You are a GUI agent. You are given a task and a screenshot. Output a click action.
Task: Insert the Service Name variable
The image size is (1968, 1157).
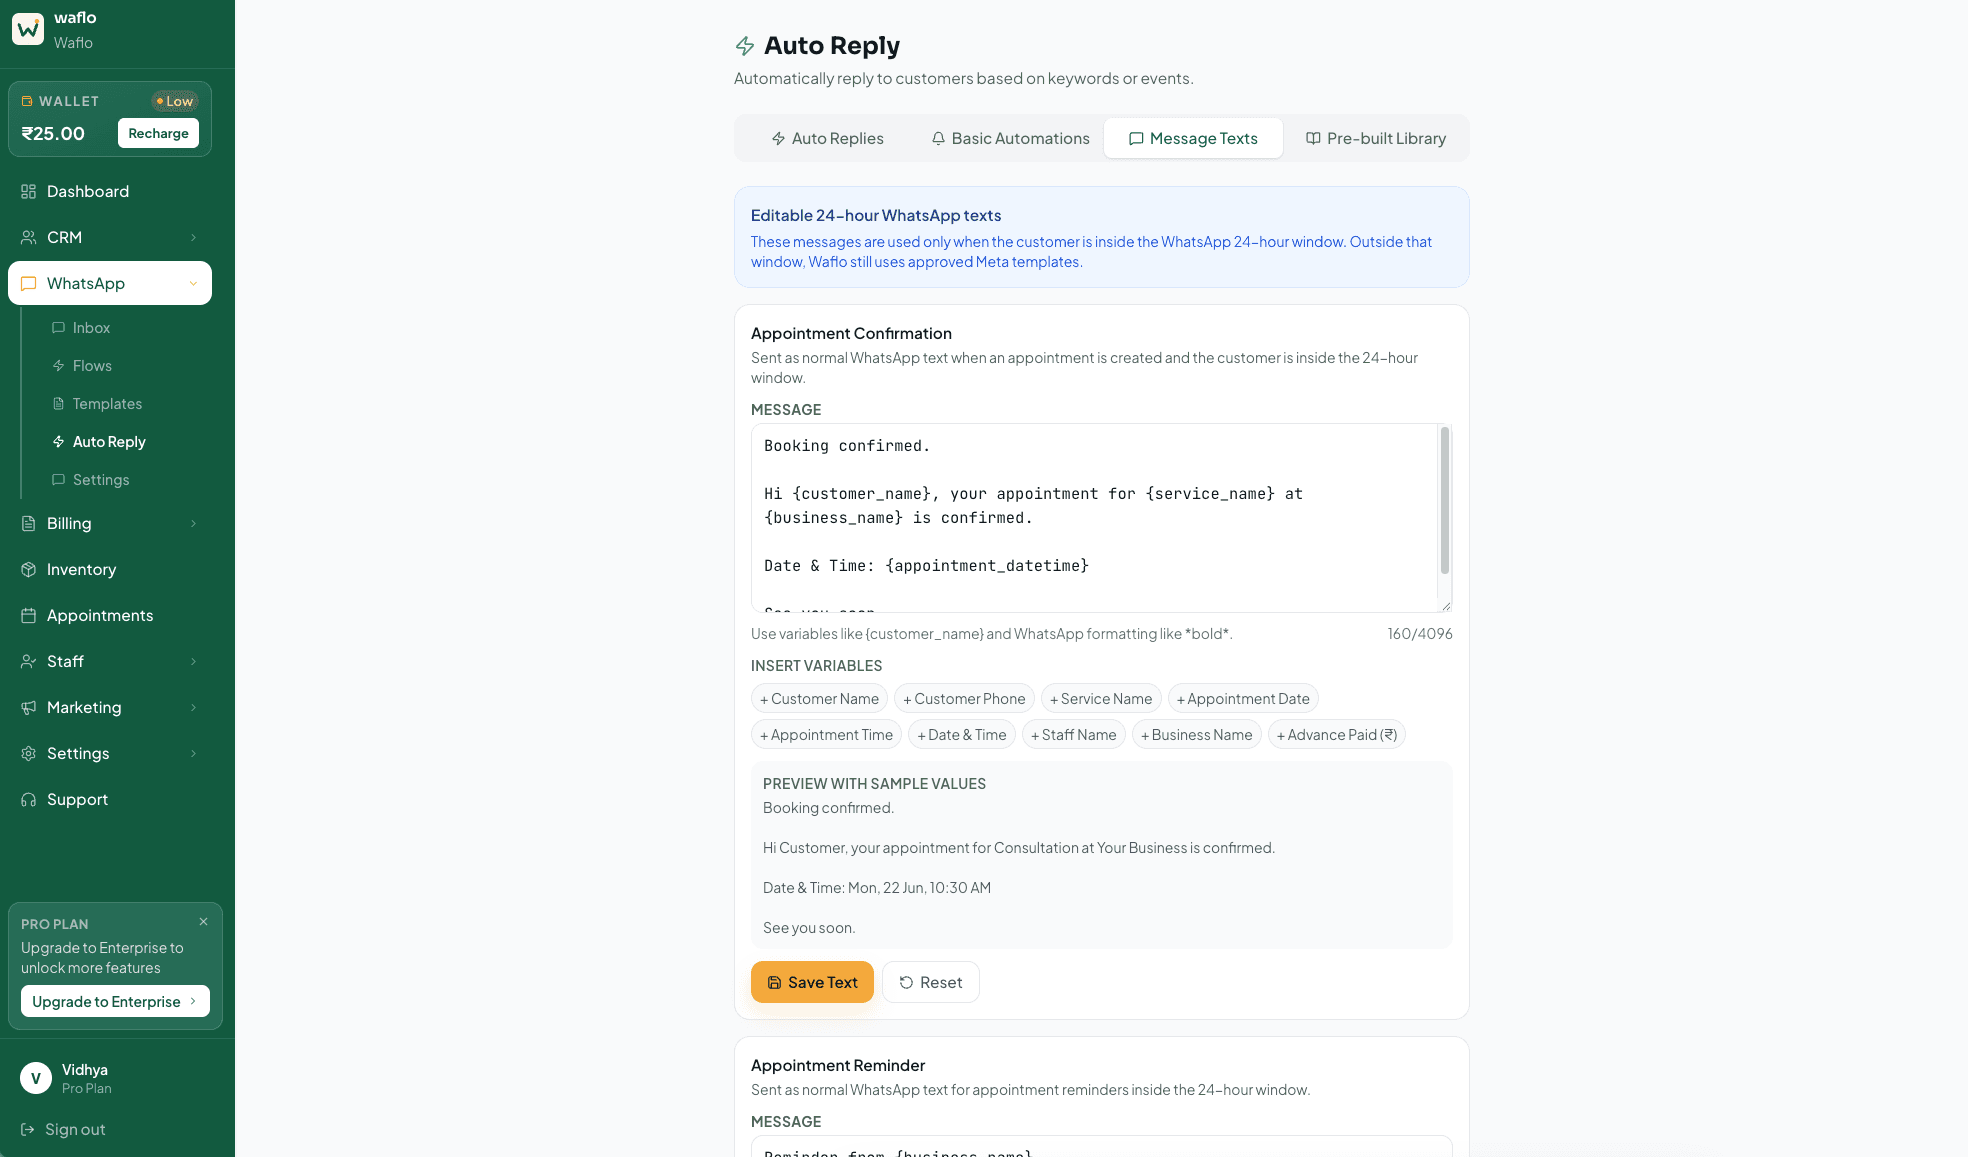coord(1101,699)
